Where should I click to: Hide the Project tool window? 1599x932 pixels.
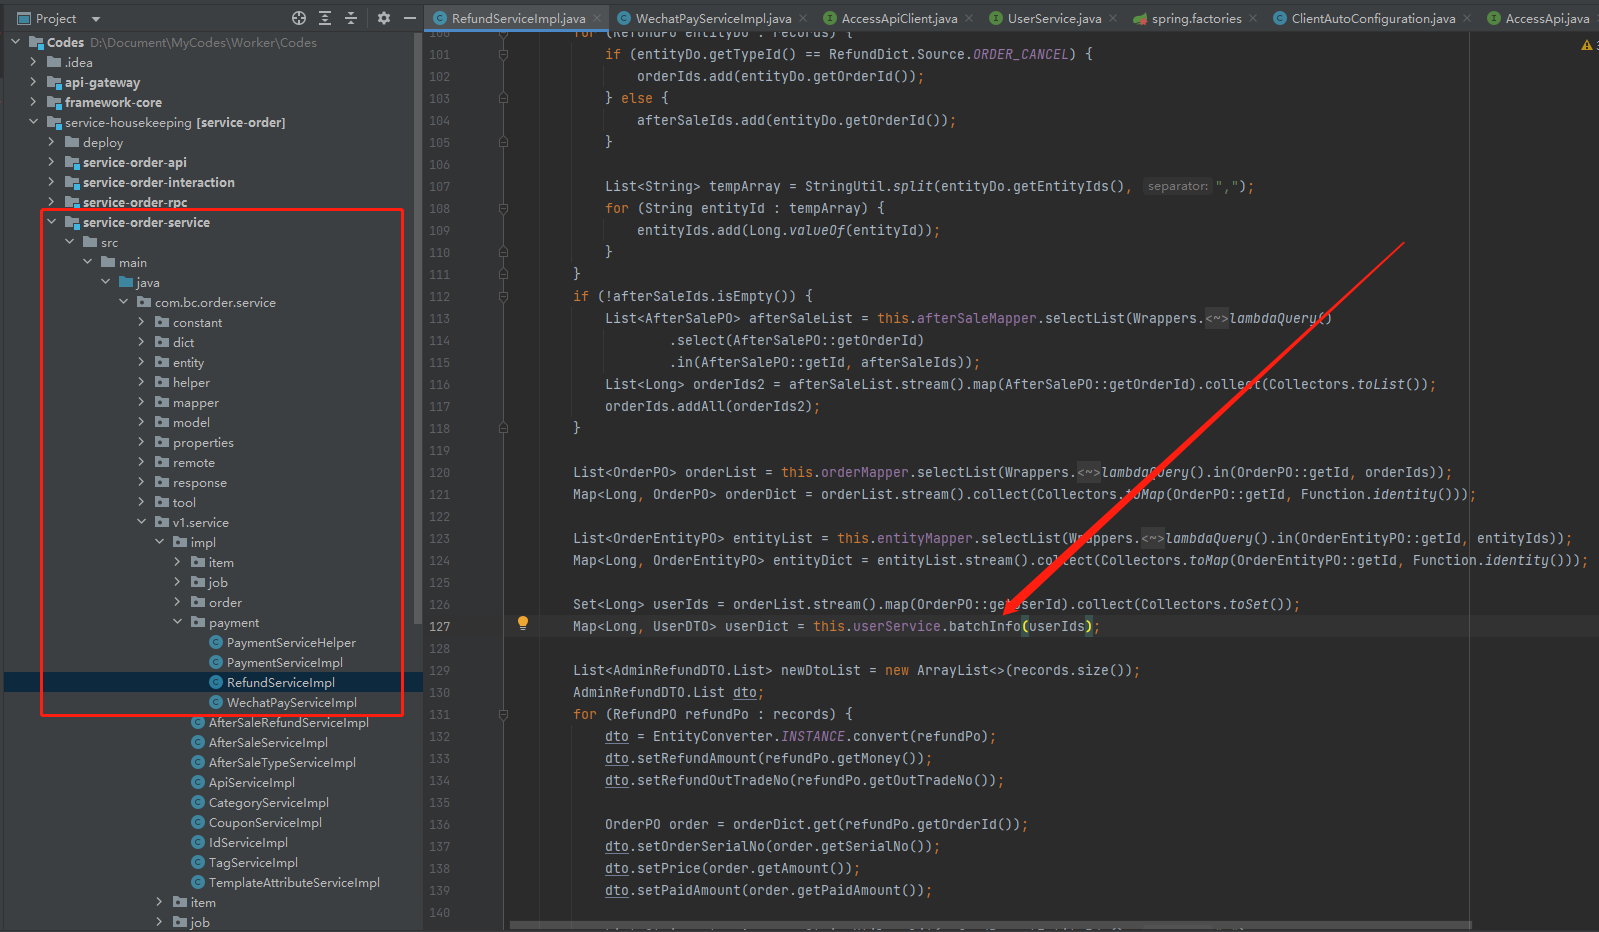(x=410, y=18)
